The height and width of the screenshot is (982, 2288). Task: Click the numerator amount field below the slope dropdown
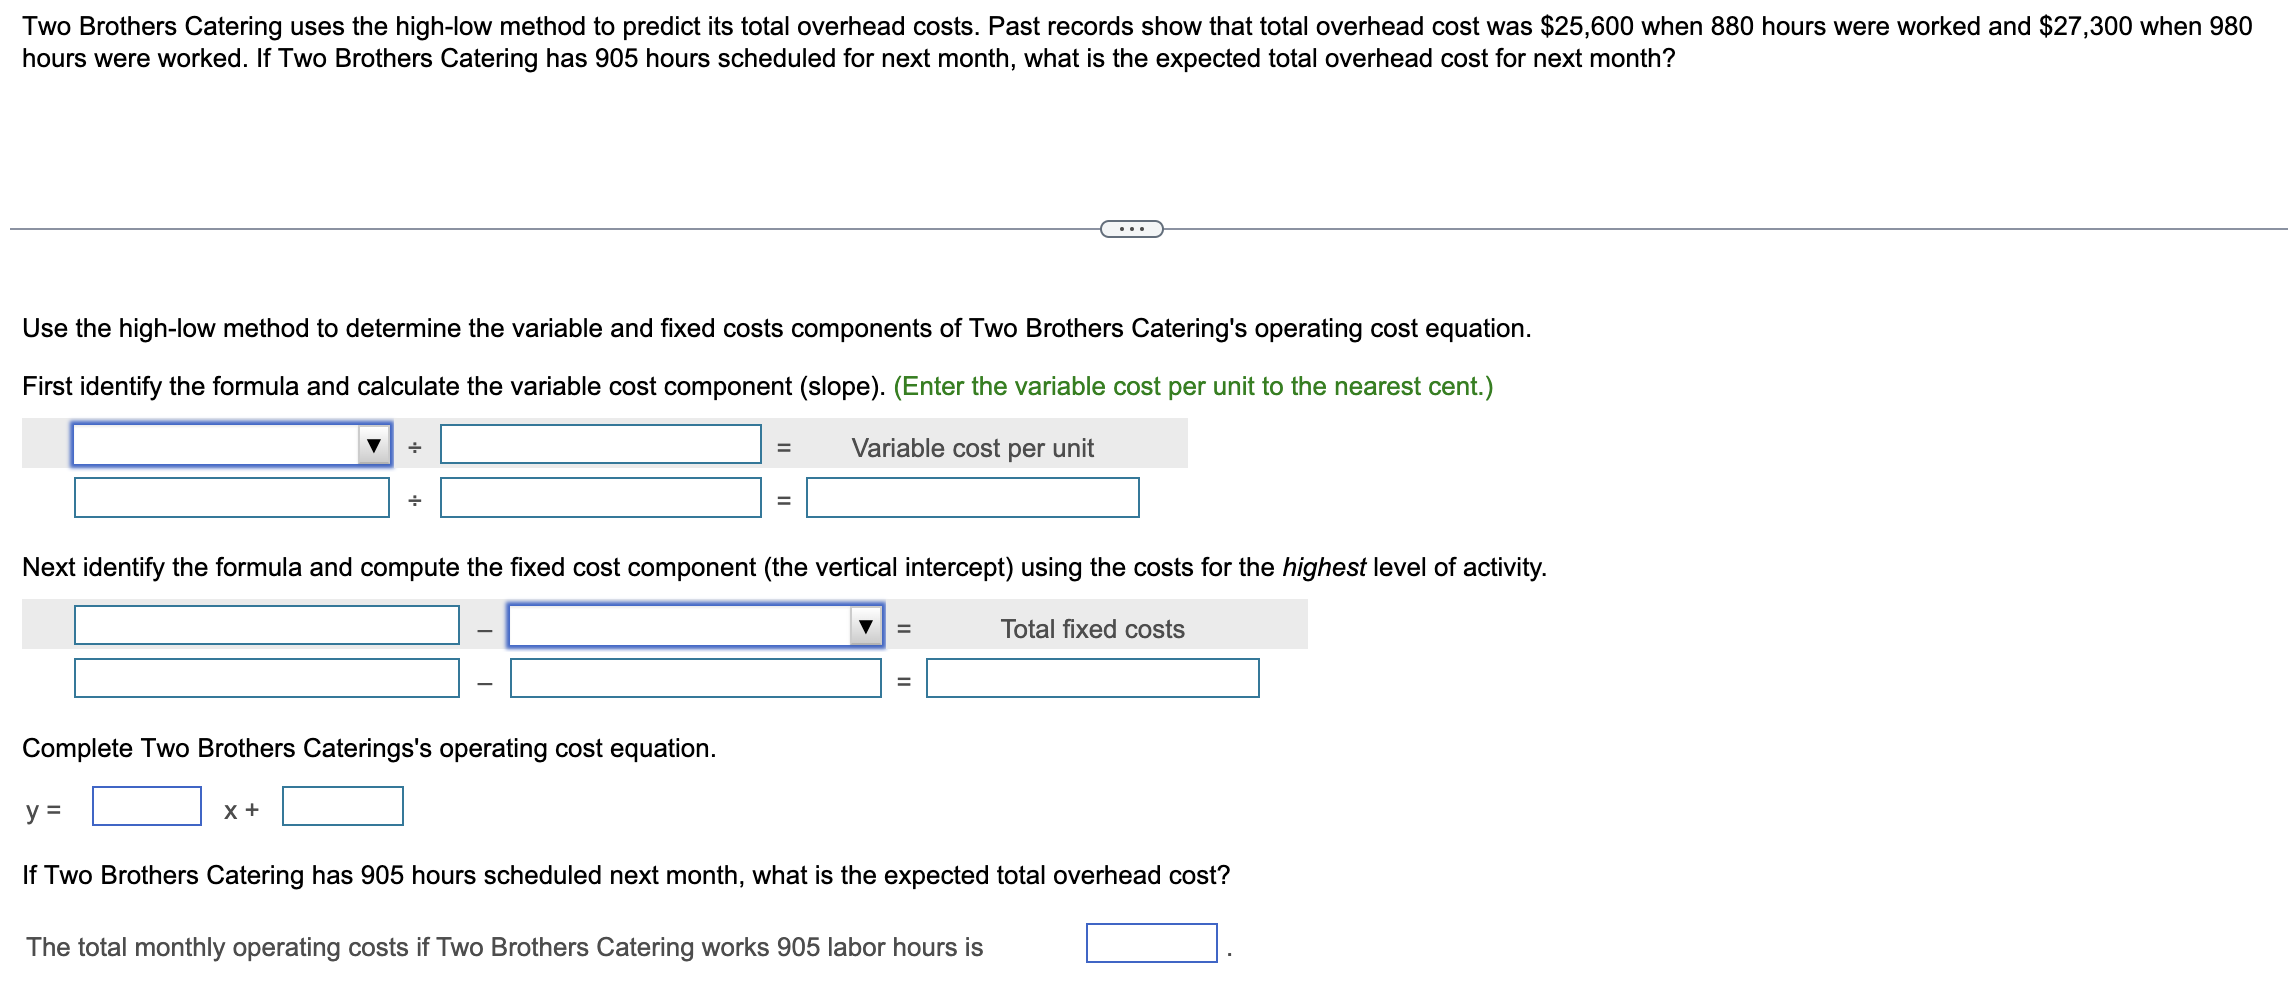point(230,498)
